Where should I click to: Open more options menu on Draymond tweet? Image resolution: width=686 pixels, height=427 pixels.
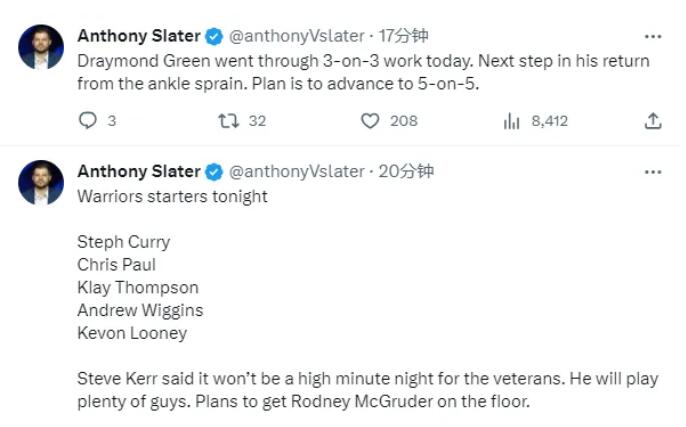[652, 36]
